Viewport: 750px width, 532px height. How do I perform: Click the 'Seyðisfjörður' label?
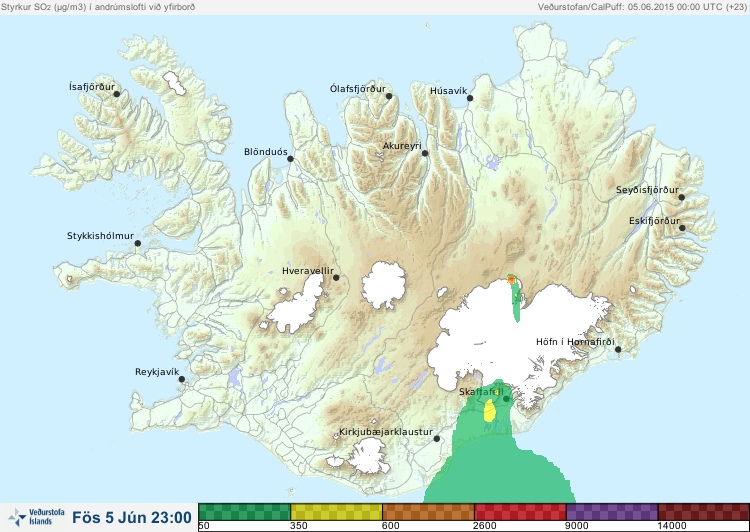(x=647, y=190)
